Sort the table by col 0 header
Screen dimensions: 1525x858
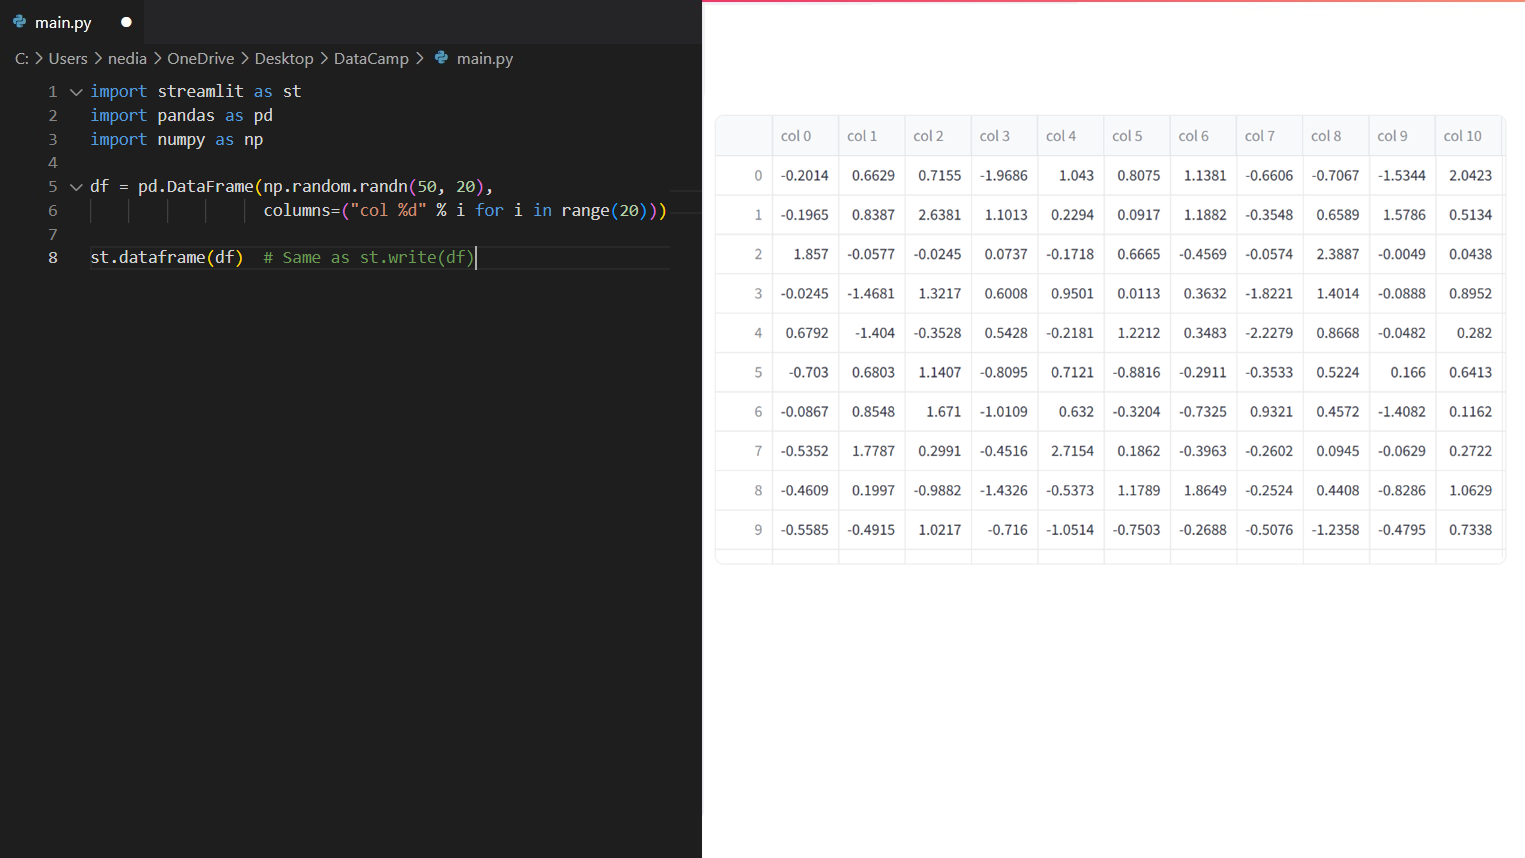796,136
